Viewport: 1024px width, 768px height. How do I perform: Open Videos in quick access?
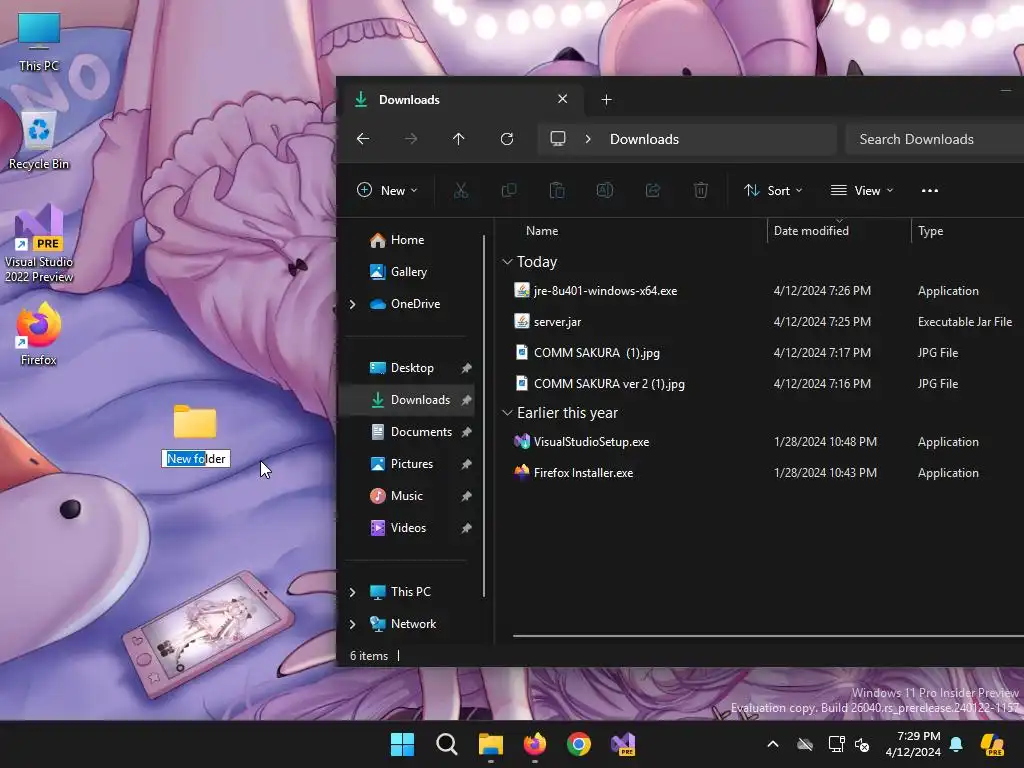pyautogui.click(x=411, y=528)
